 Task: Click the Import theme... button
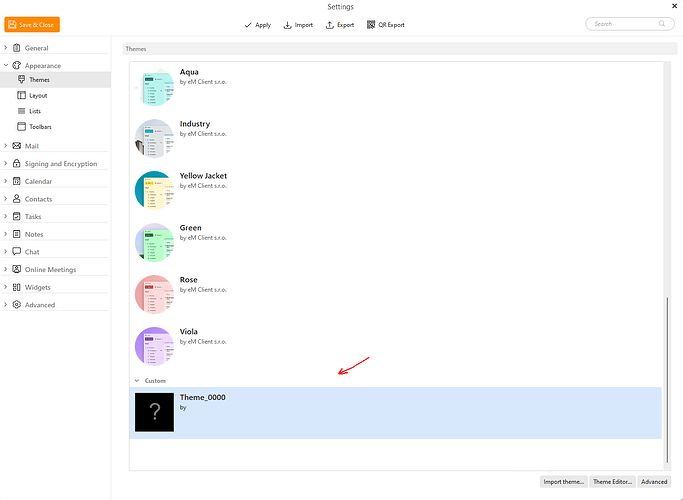click(563, 482)
